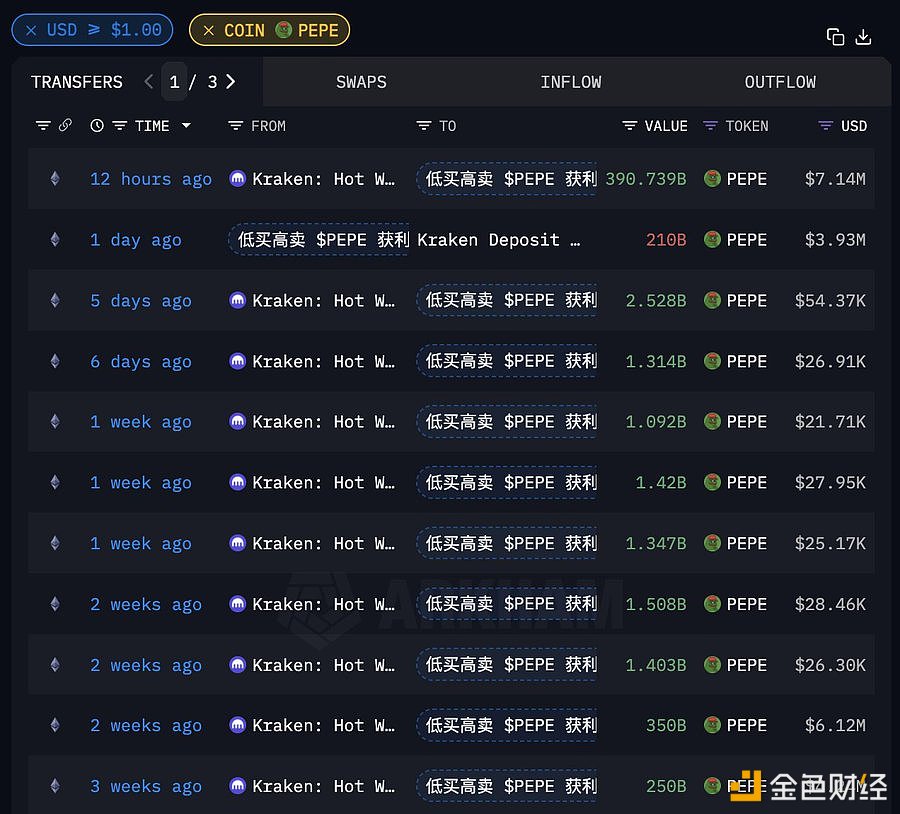Image resolution: width=900 pixels, height=814 pixels.
Task: Click Kraken Hot Wallet in the 1.42B row
Action: 324,483
